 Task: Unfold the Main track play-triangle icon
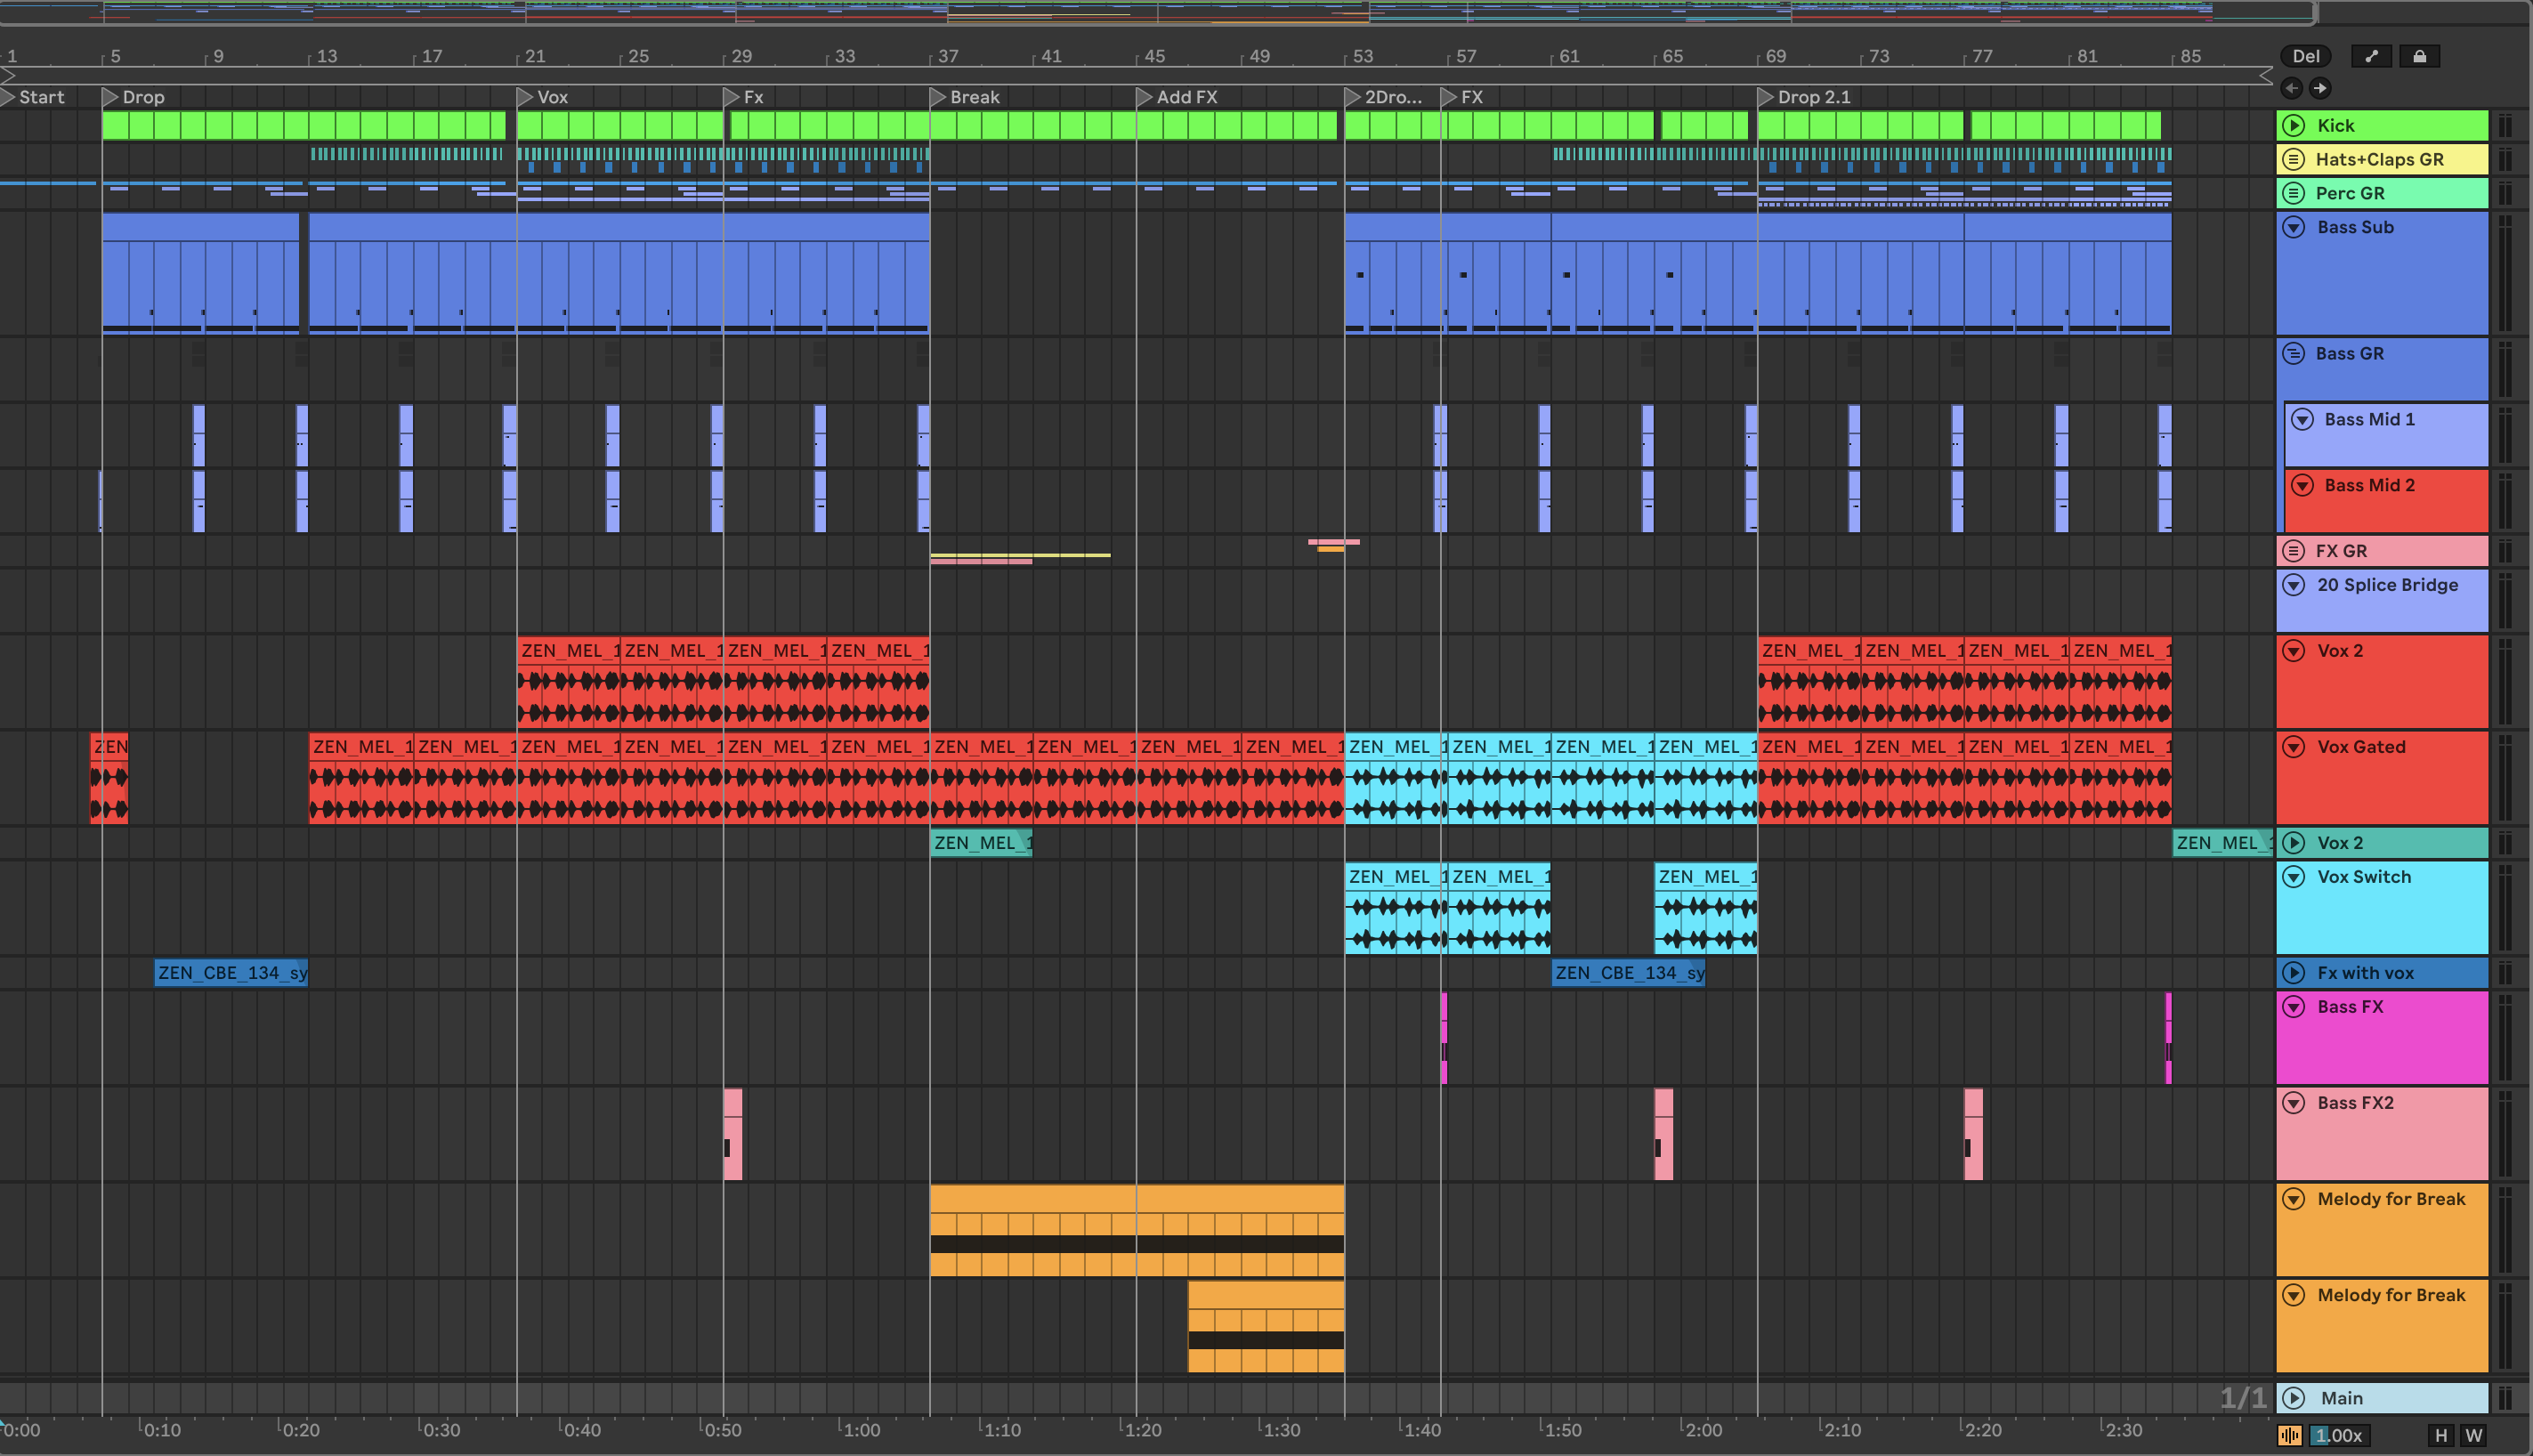2294,1398
